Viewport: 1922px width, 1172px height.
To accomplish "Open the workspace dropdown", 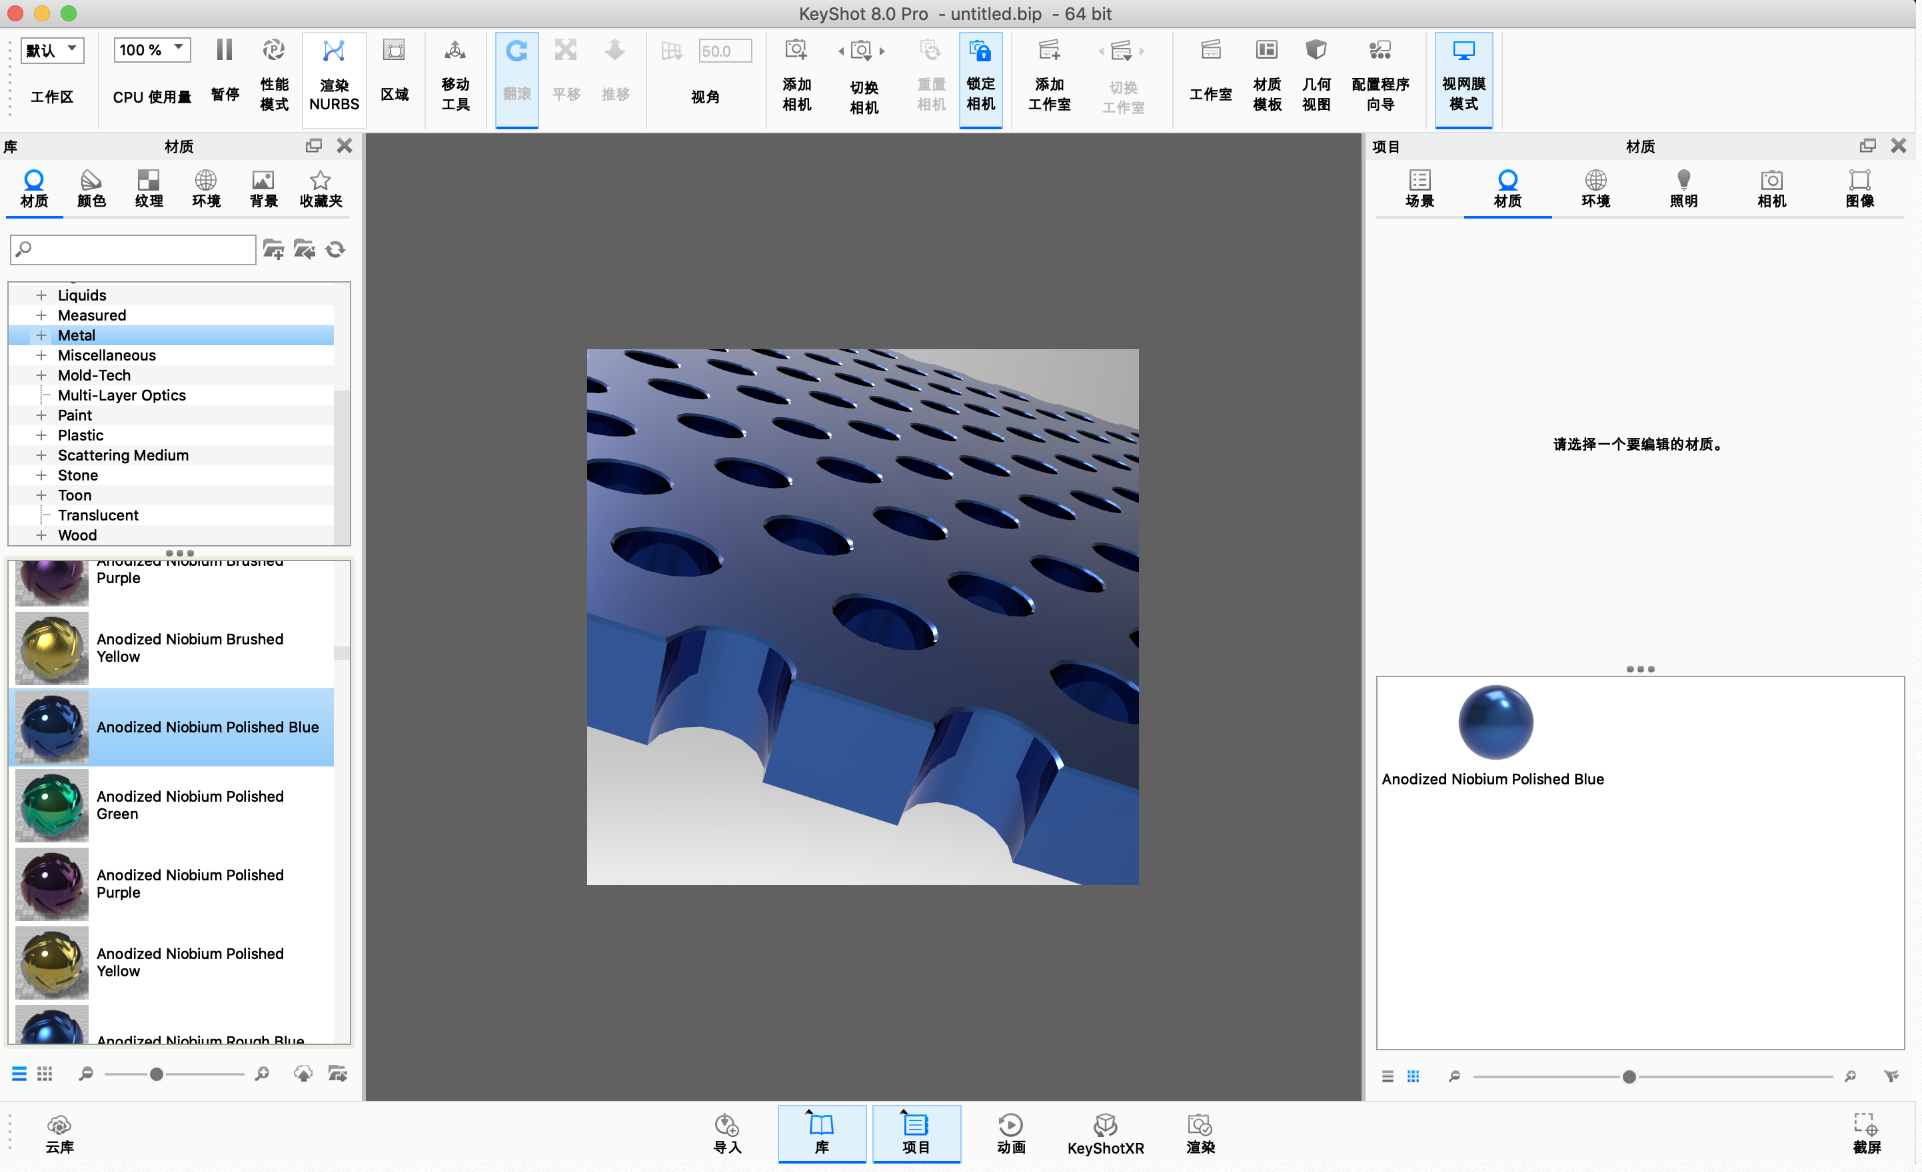I will (53, 50).
